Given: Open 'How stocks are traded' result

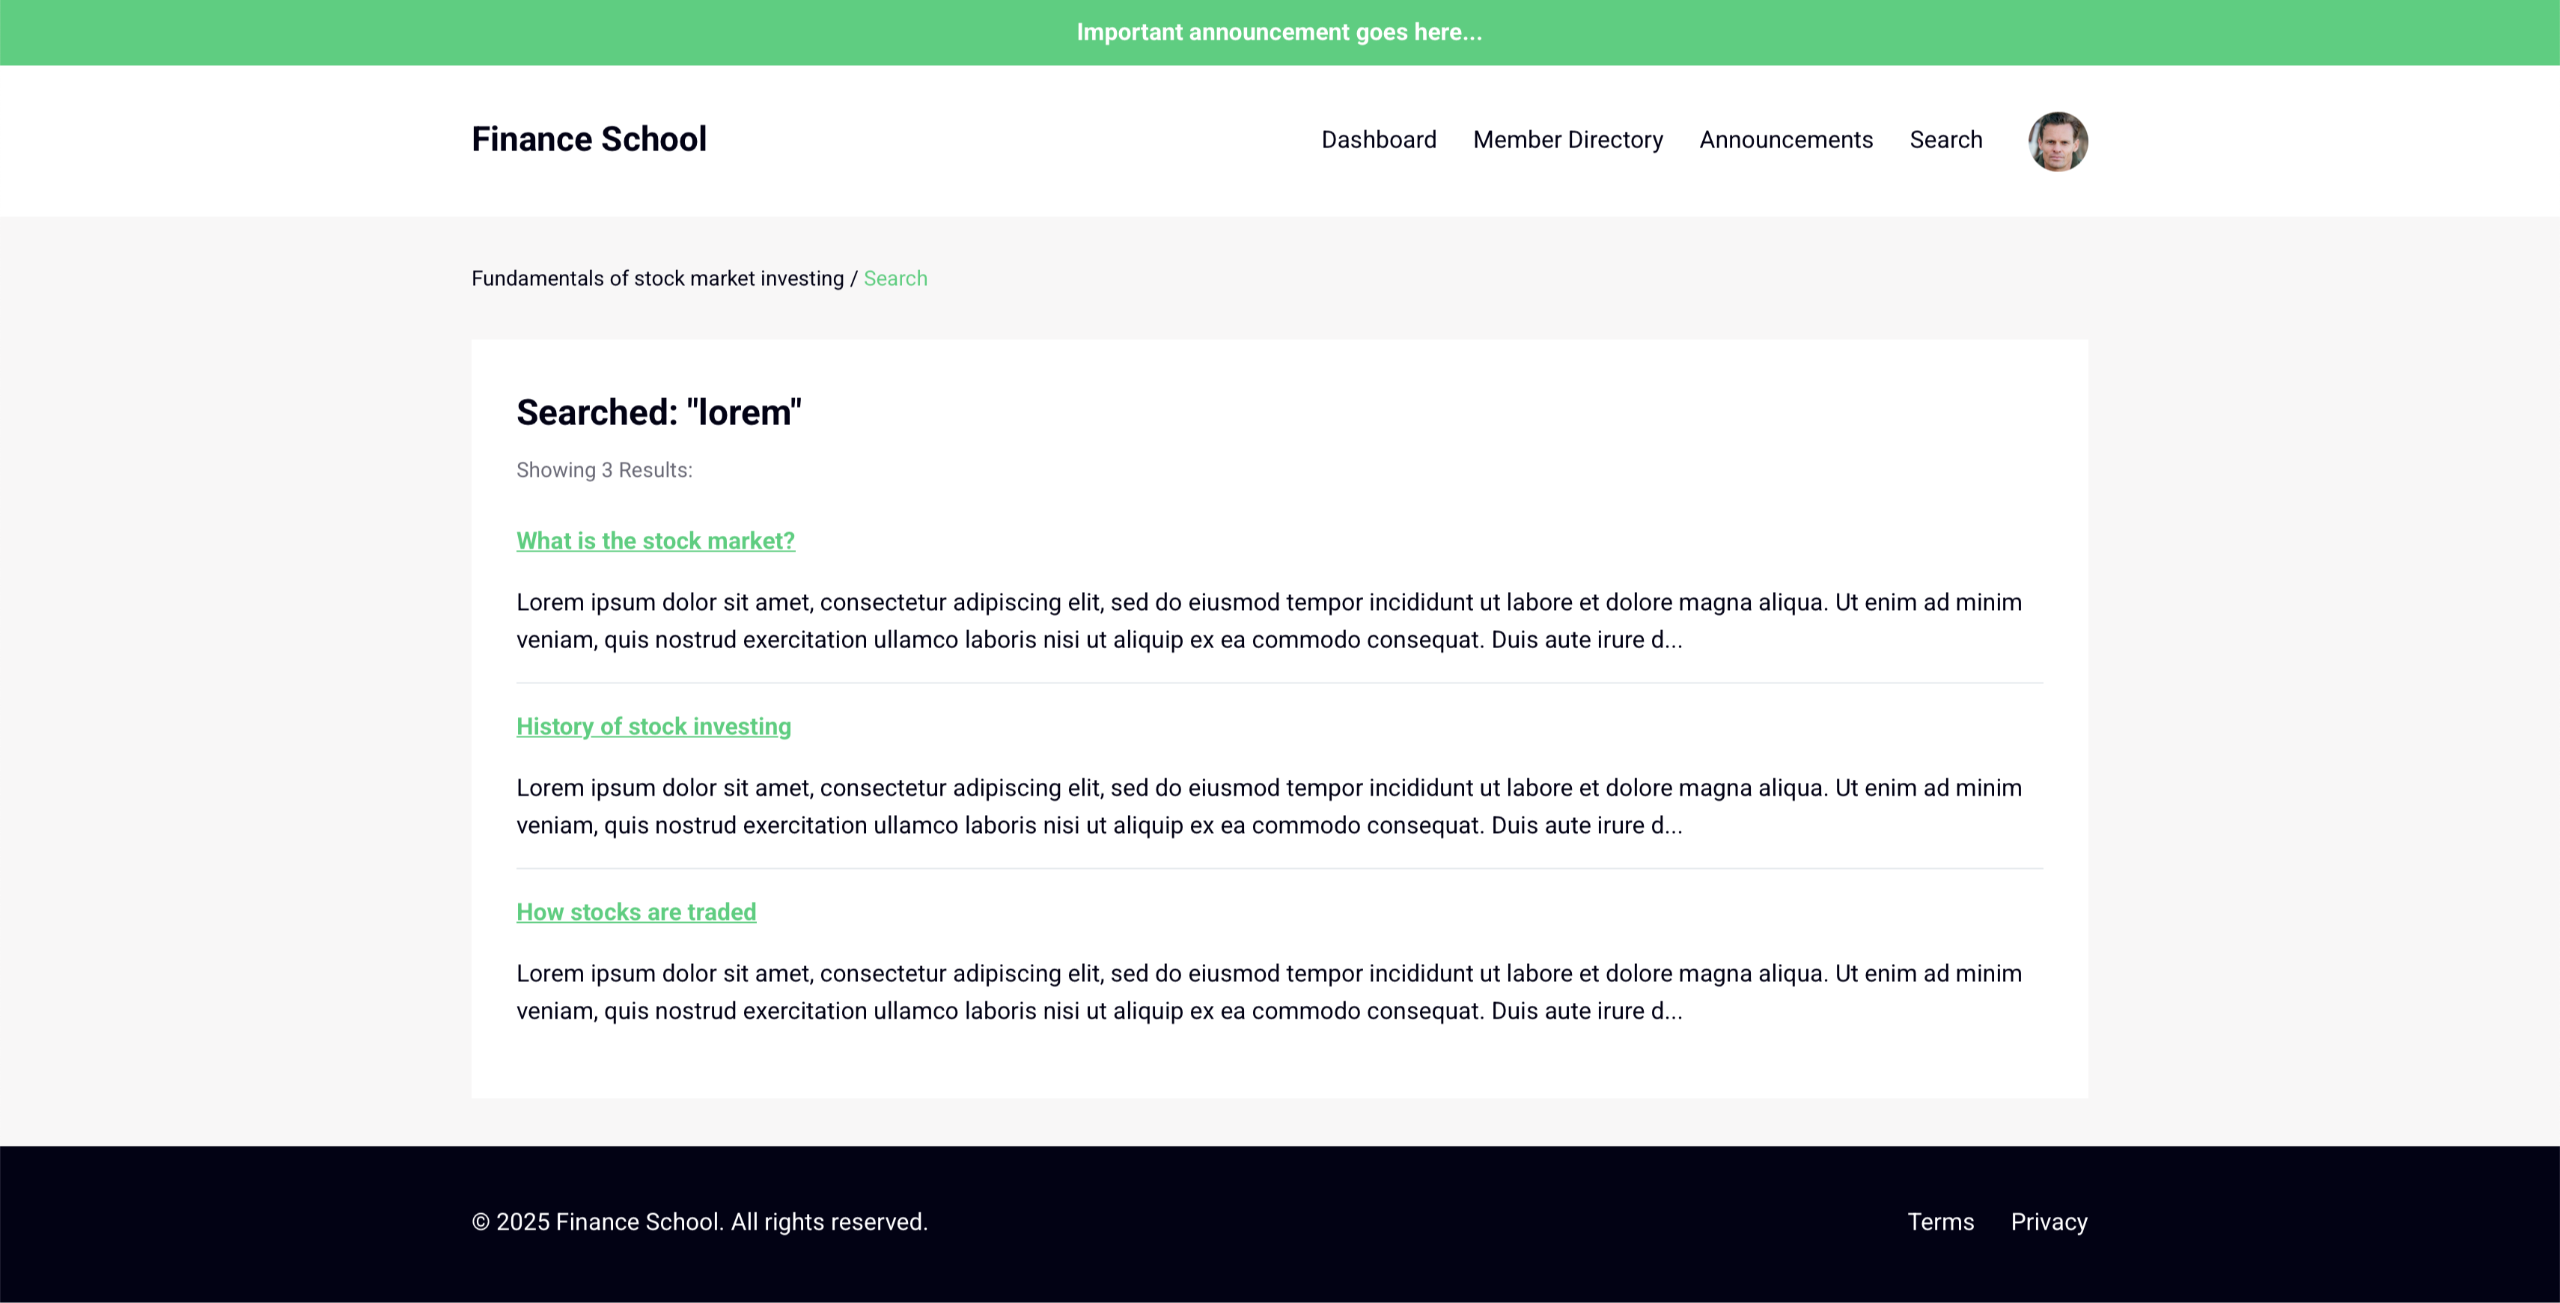Looking at the screenshot, I should pos(636,912).
